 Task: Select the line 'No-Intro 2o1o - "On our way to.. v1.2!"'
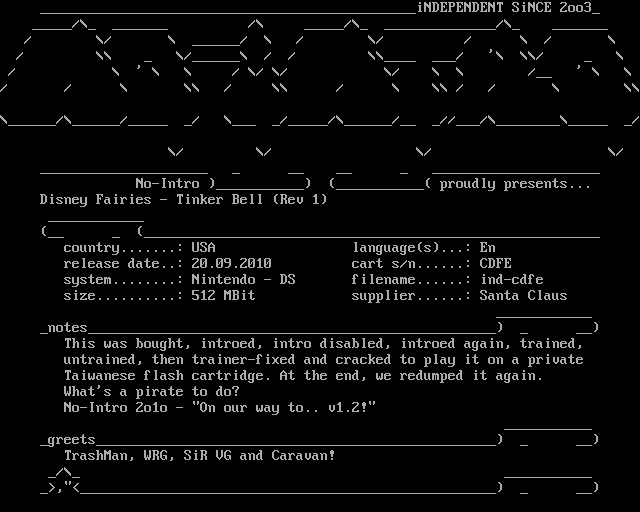(220, 407)
